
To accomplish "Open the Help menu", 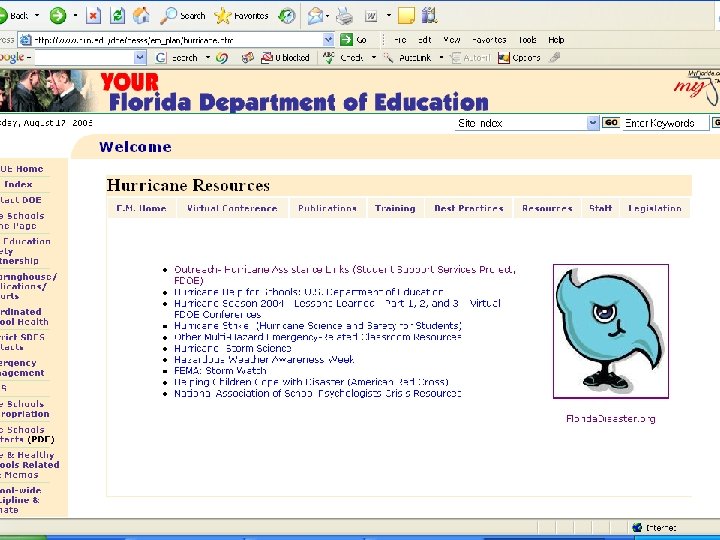I will point(556,40).
